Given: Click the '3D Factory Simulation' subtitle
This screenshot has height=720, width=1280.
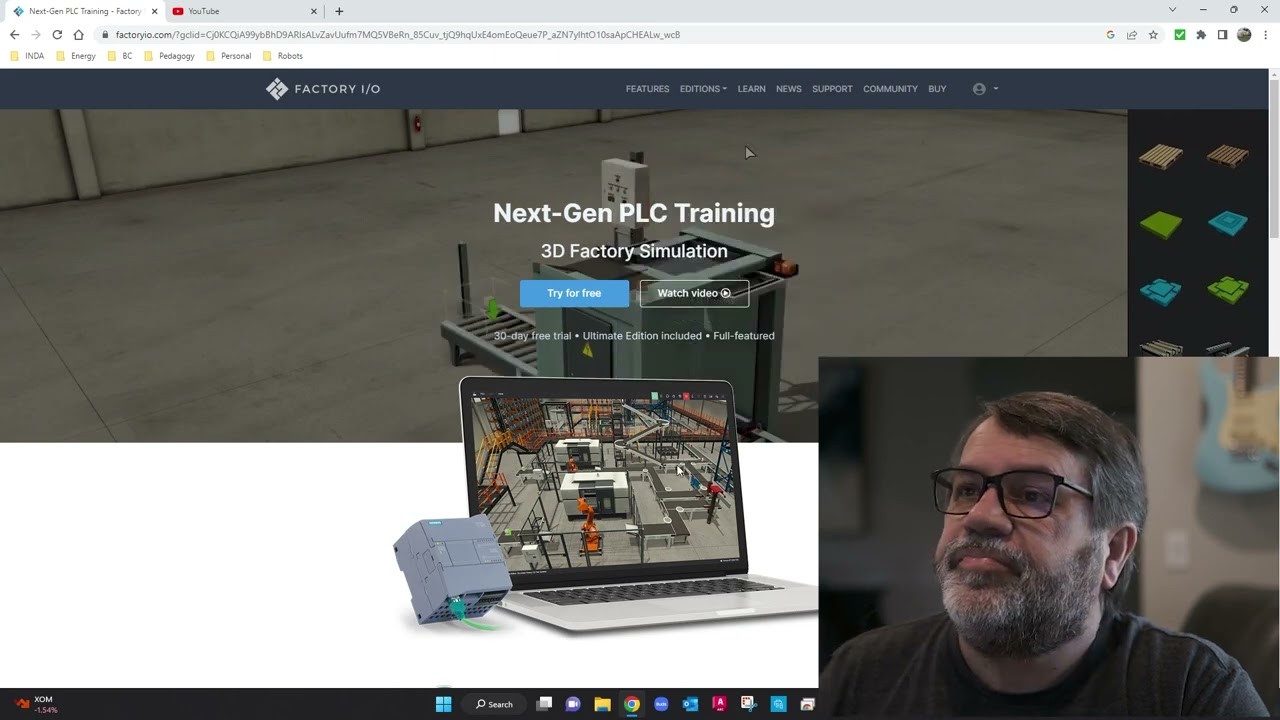Looking at the screenshot, I should [x=634, y=251].
